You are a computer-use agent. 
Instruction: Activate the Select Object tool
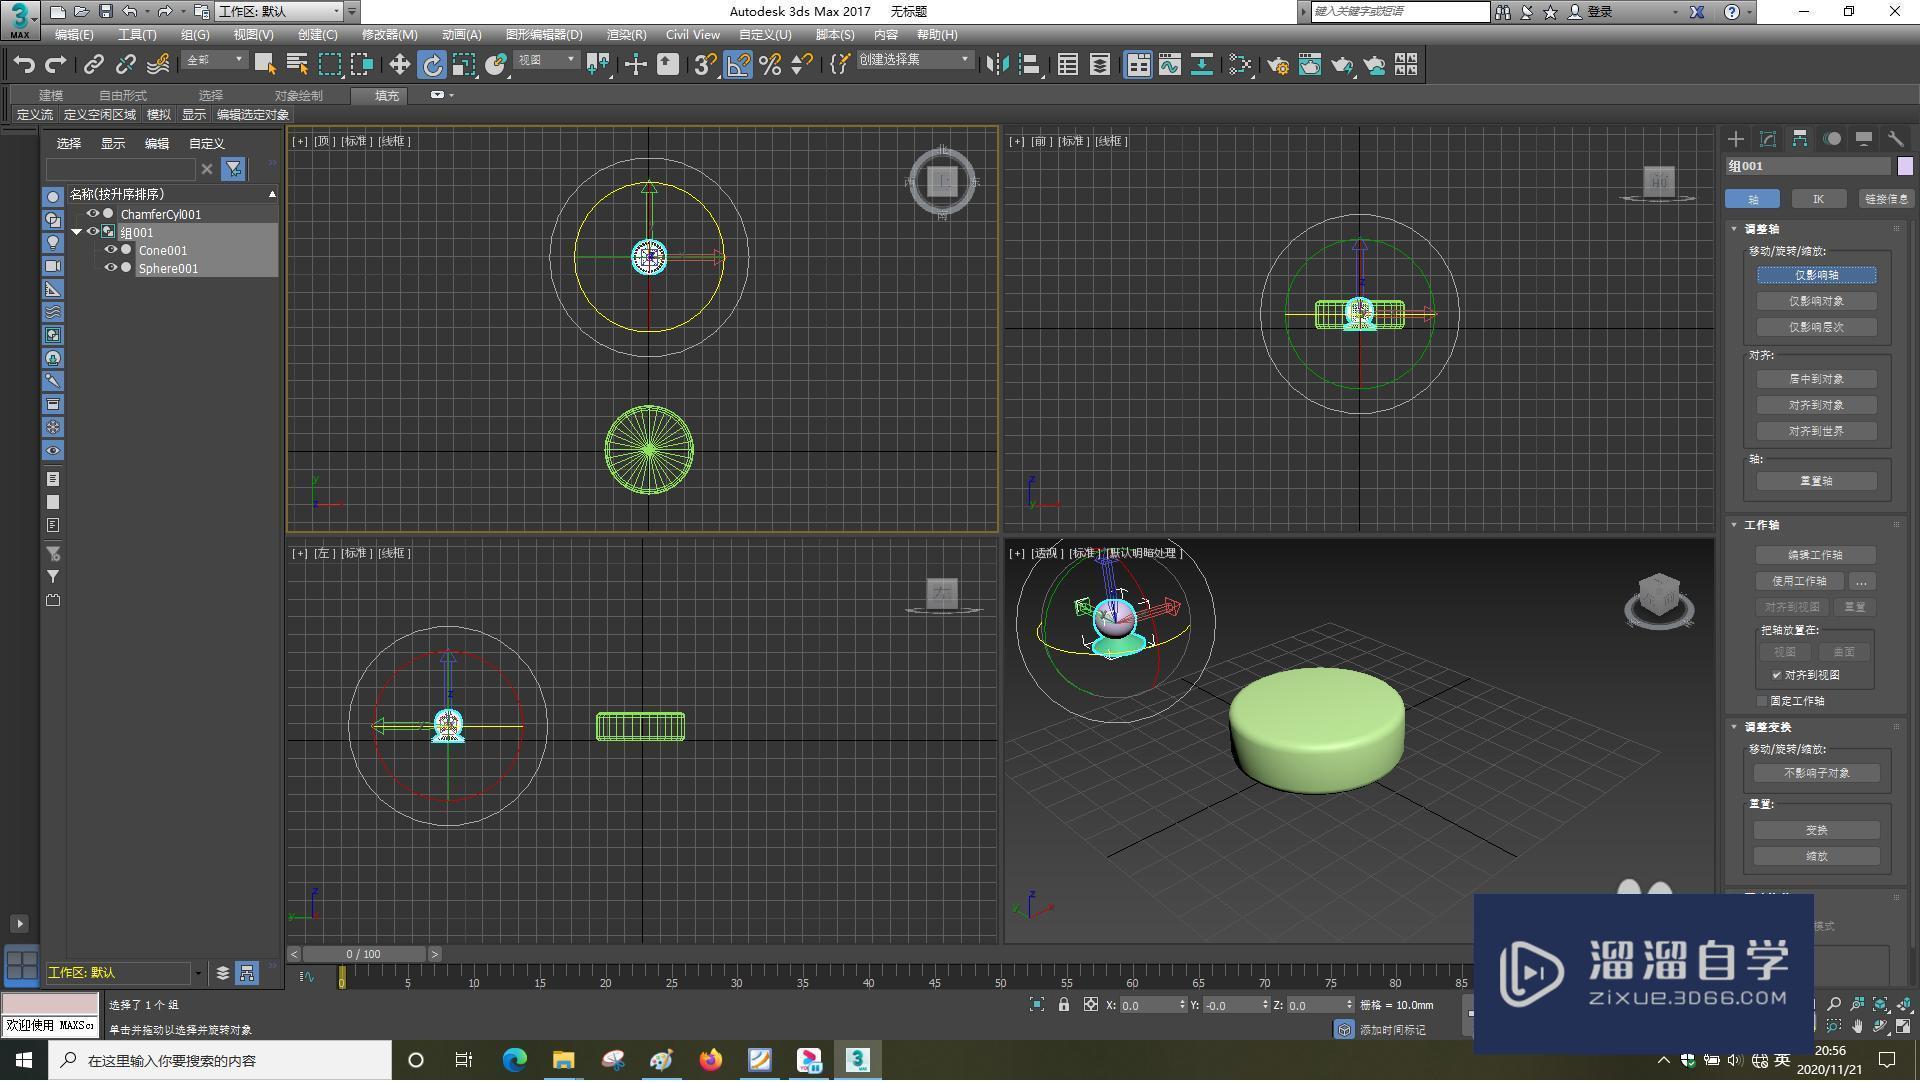265,65
